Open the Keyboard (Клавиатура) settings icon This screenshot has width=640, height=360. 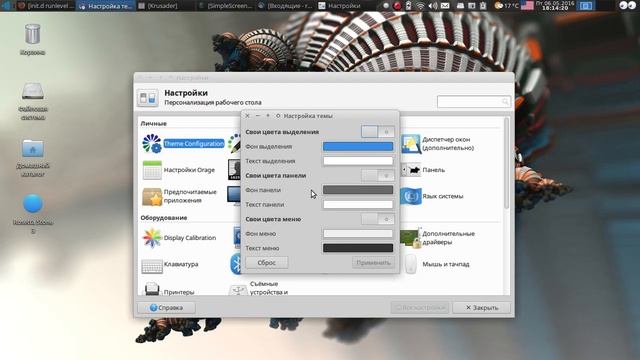coord(152,266)
